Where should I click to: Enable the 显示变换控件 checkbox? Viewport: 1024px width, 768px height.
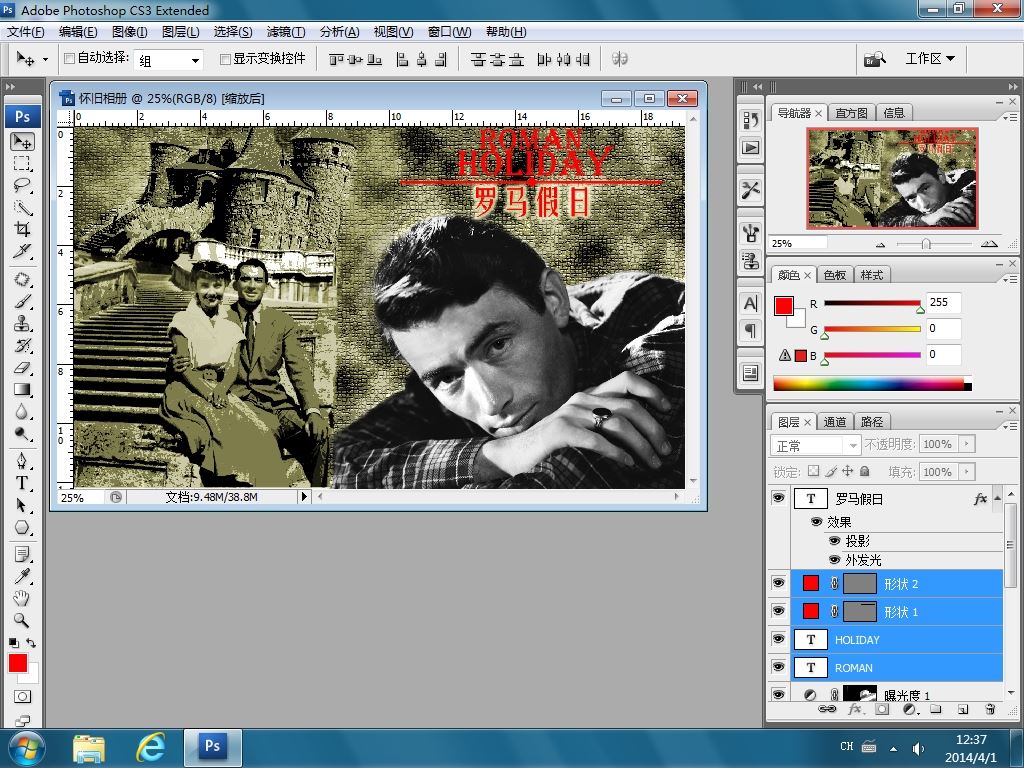225,59
